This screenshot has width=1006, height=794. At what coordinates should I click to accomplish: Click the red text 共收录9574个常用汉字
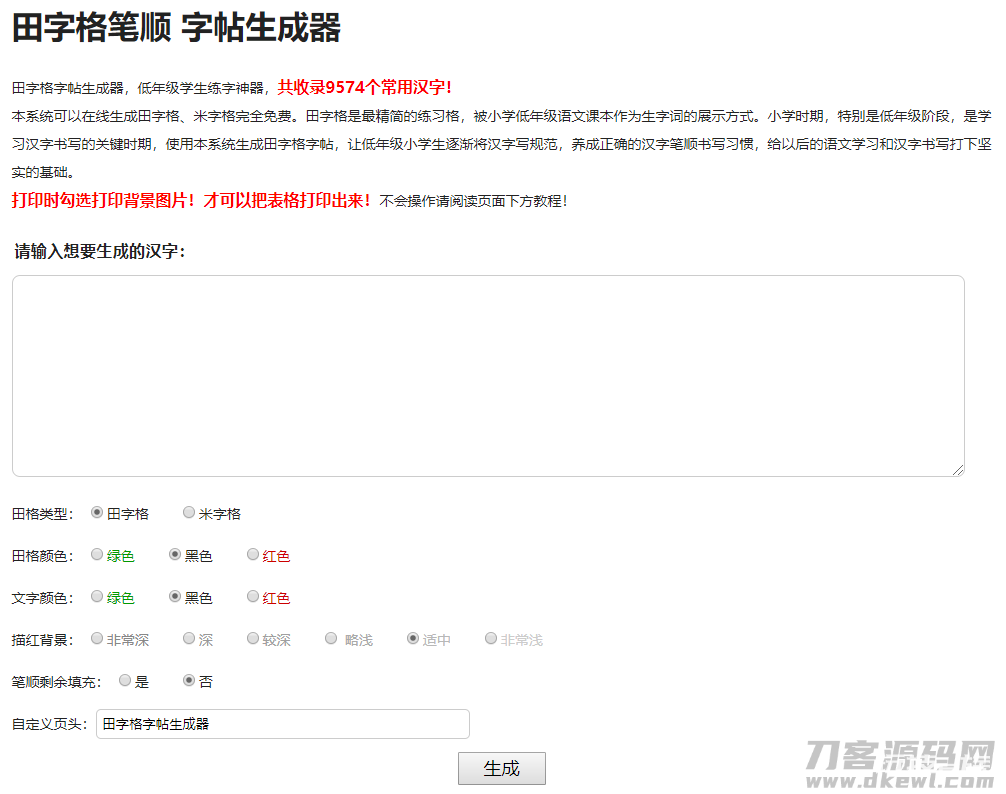click(x=364, y=87)
